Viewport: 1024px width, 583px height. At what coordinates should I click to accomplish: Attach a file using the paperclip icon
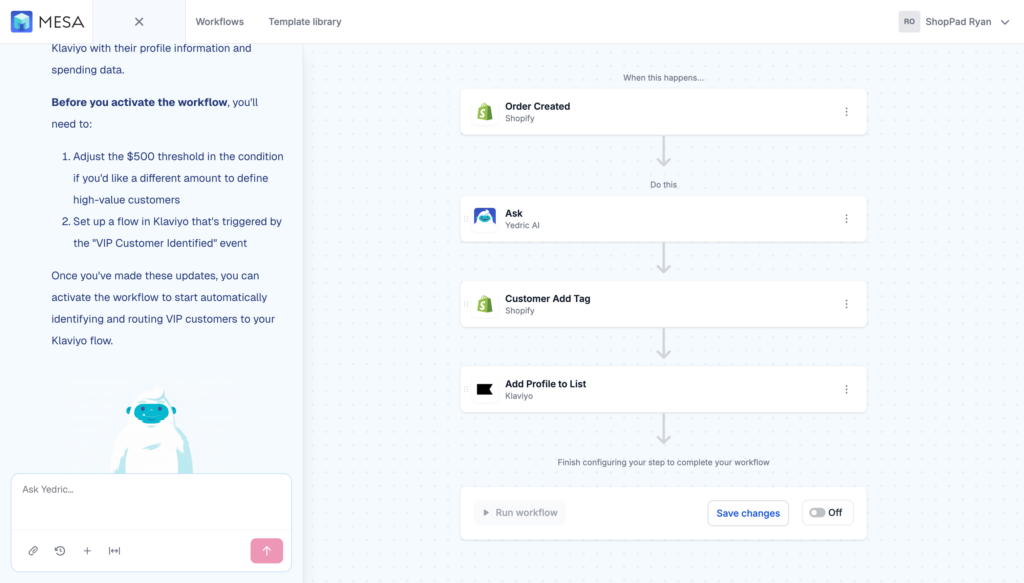(33, 550)
